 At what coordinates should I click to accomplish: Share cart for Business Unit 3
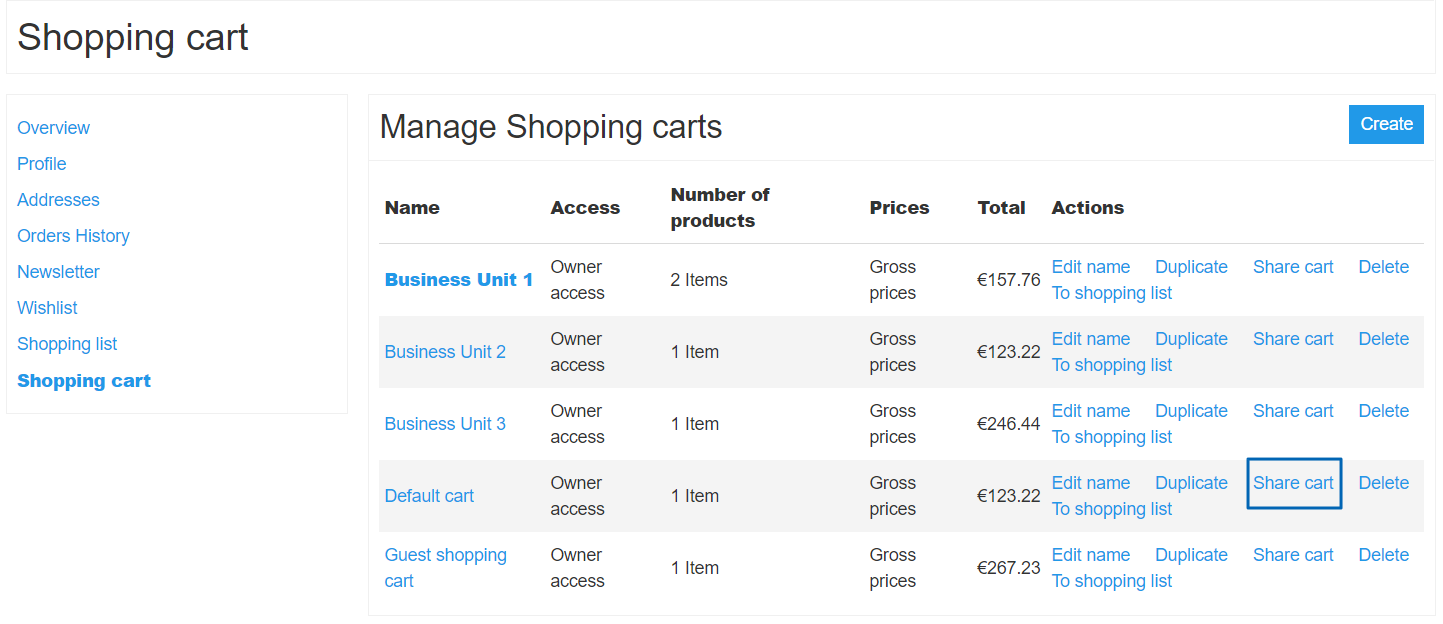[1293, 411]
